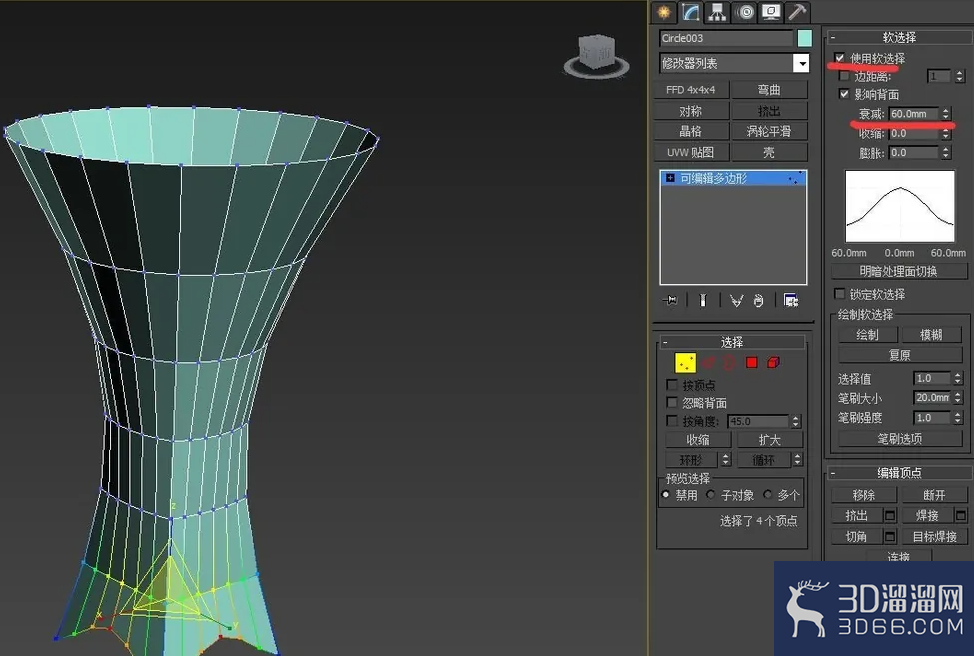The height and width of the screenshot is (656, 974).
Task: Apply the 弯曲 modifier button
Action: click(x=769, y=90)
